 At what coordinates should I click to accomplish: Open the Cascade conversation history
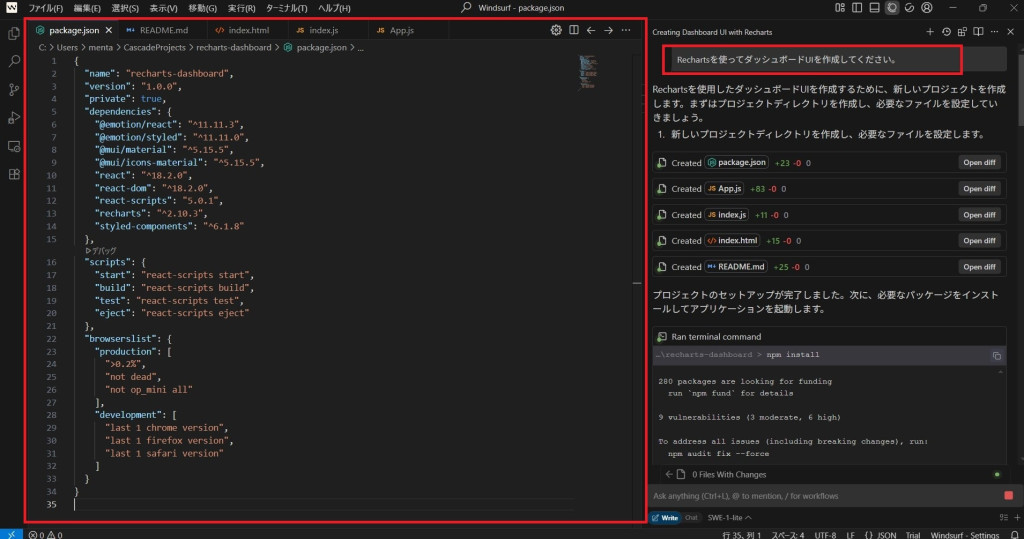click(x=946, y=31)
